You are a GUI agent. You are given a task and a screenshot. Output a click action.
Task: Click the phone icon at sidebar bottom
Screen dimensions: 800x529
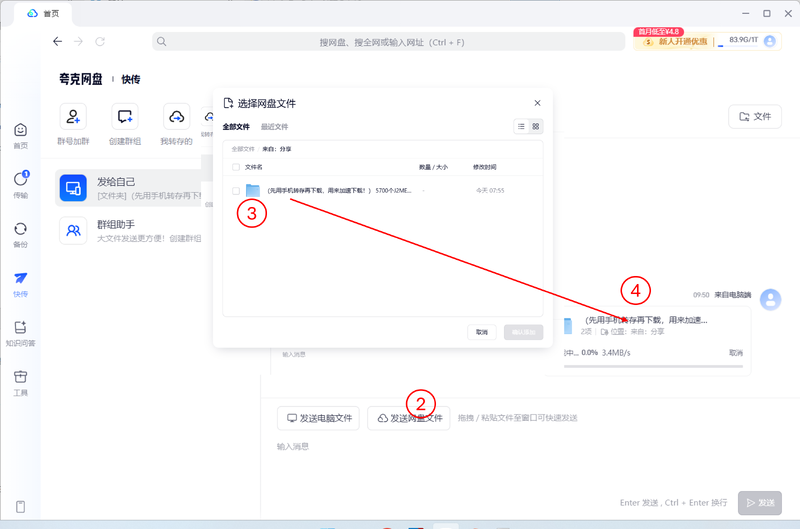[20, 507]
